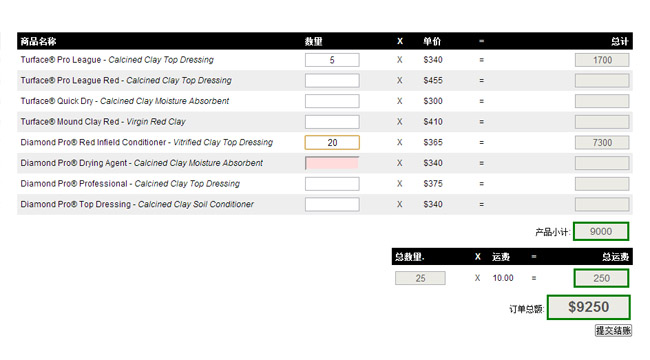The width and height of the screenshot is (650, 360).
Task: Select the total shipping field showing 250
Action: (601, 278)
